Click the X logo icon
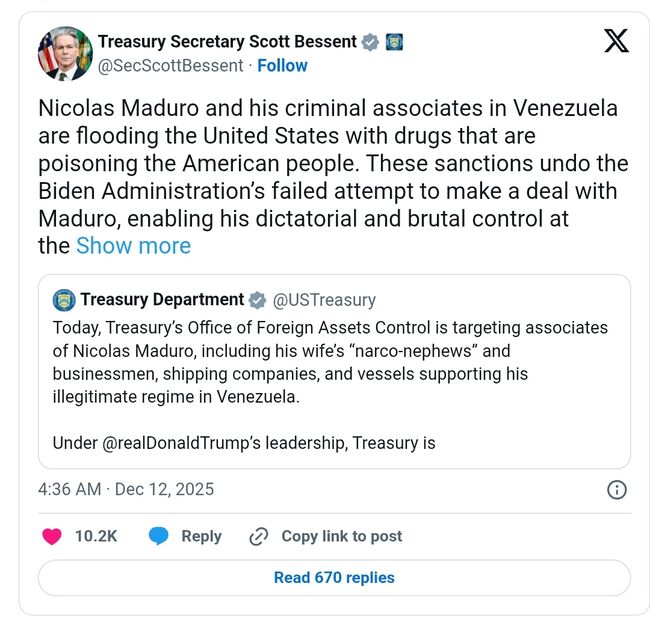650x619 pixels. pyautogui.click(x=616, y=41)
